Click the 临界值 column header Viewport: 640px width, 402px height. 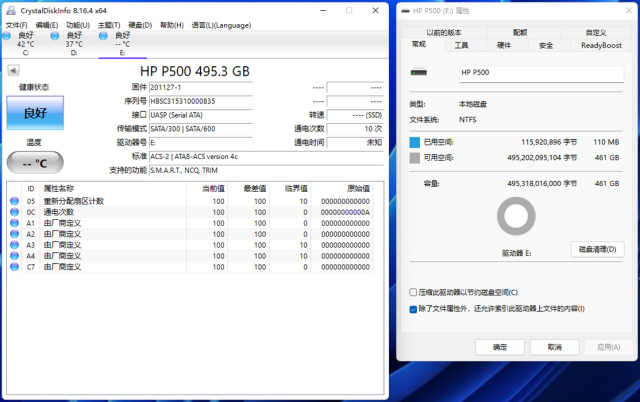pos(296,189)
